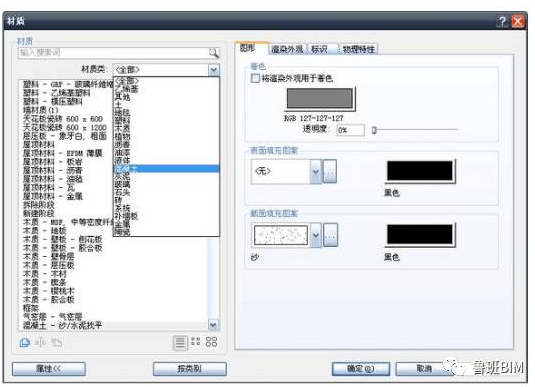Screen dimensions: 535x387
Task: Choose 陶瓷 in the class list
Action: (166, 232)
